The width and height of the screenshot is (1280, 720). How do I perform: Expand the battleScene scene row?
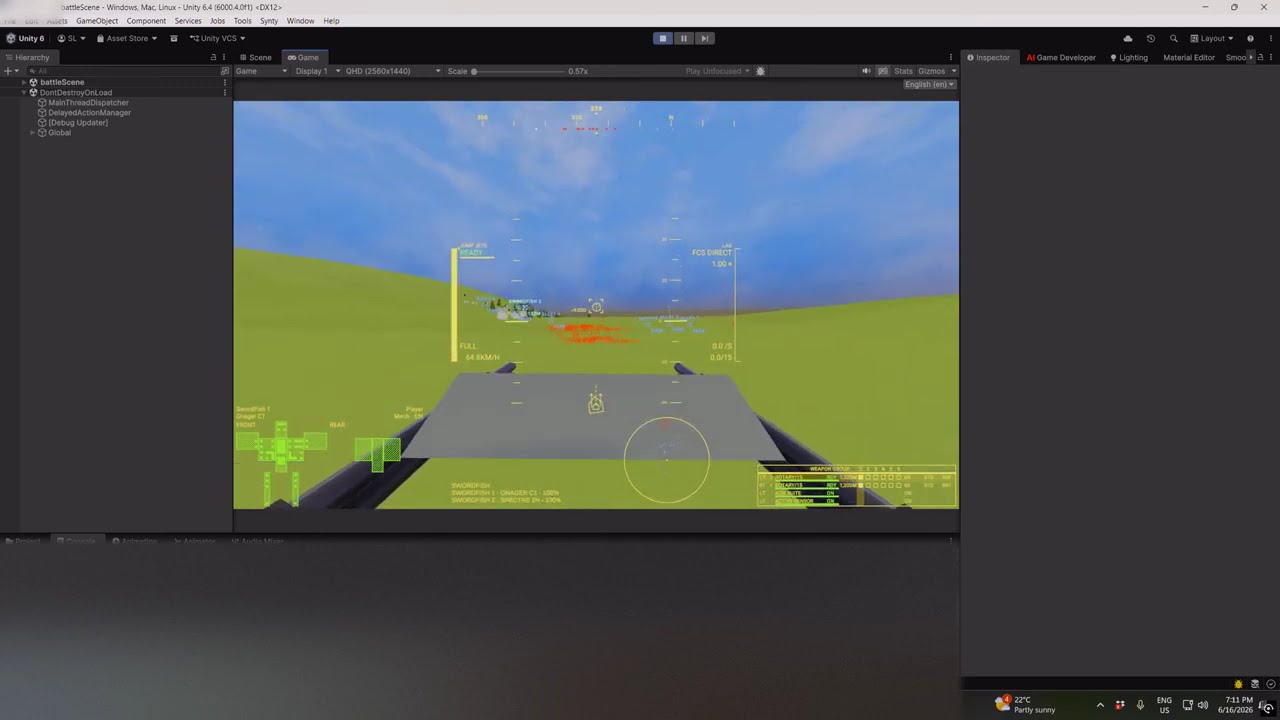[24, 82]
